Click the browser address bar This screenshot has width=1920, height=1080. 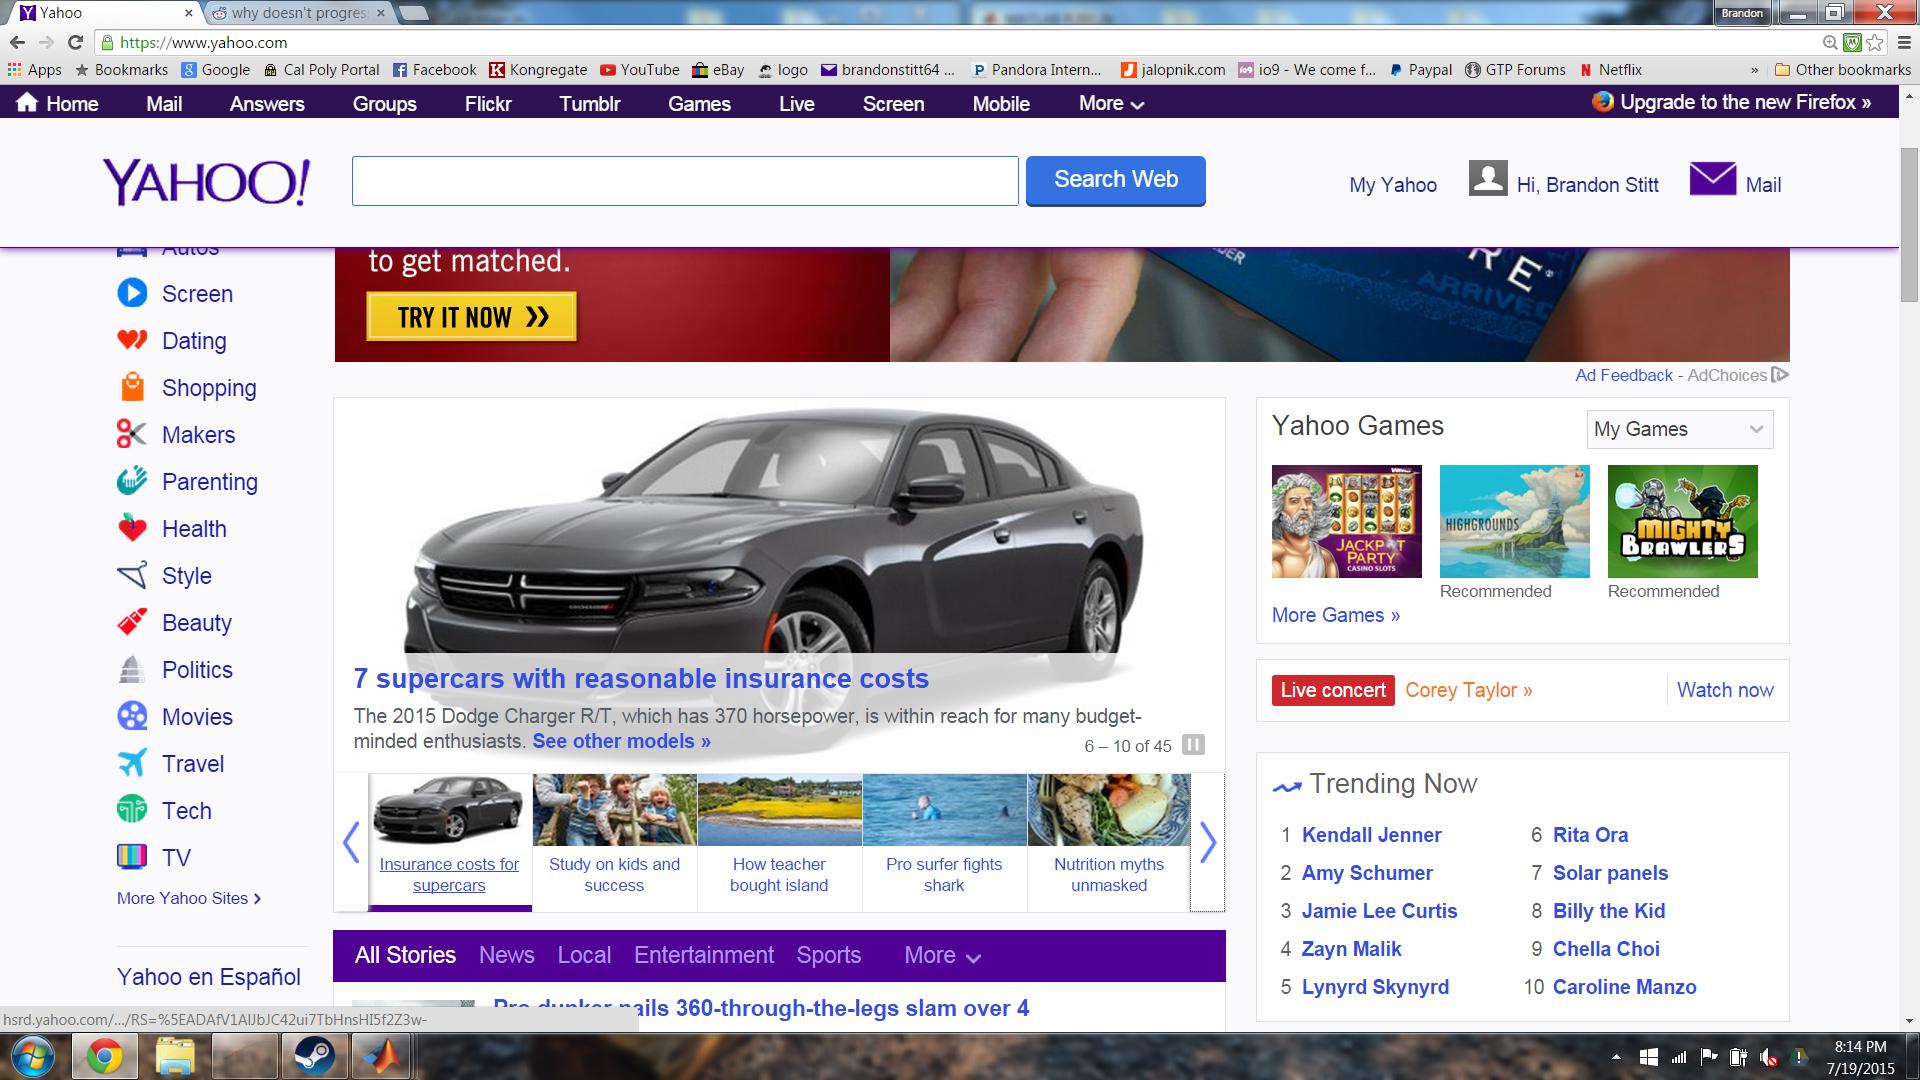[960, 42]
